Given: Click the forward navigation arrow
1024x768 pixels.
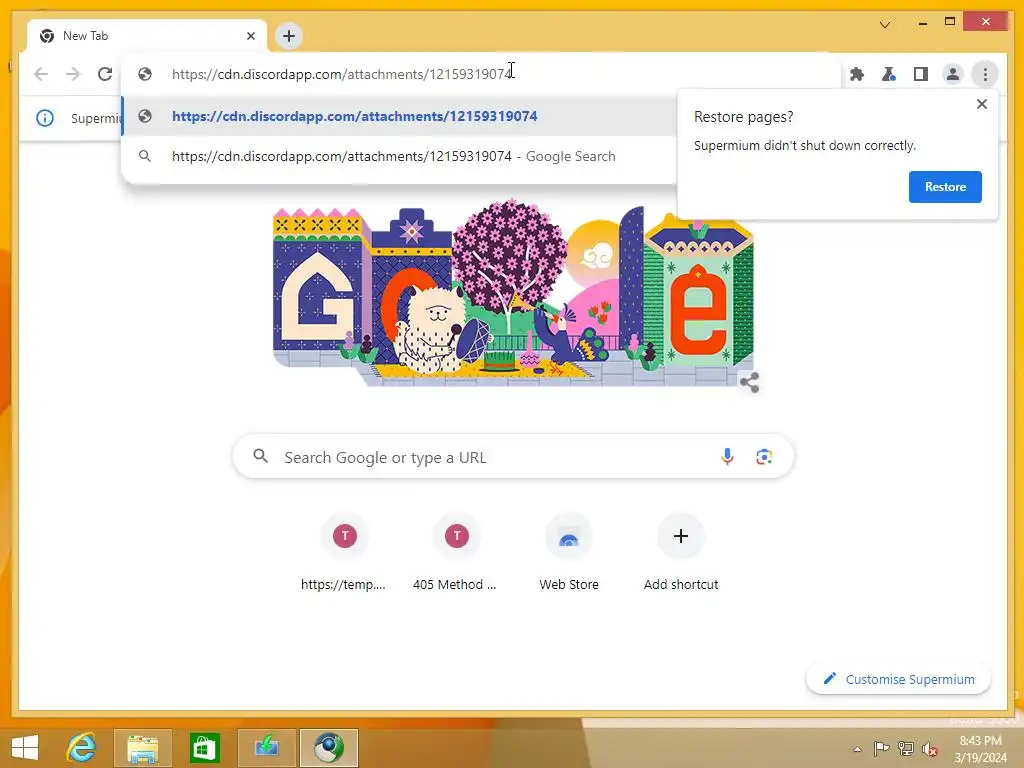Looking at the screenshot, I should click(73, 74).
